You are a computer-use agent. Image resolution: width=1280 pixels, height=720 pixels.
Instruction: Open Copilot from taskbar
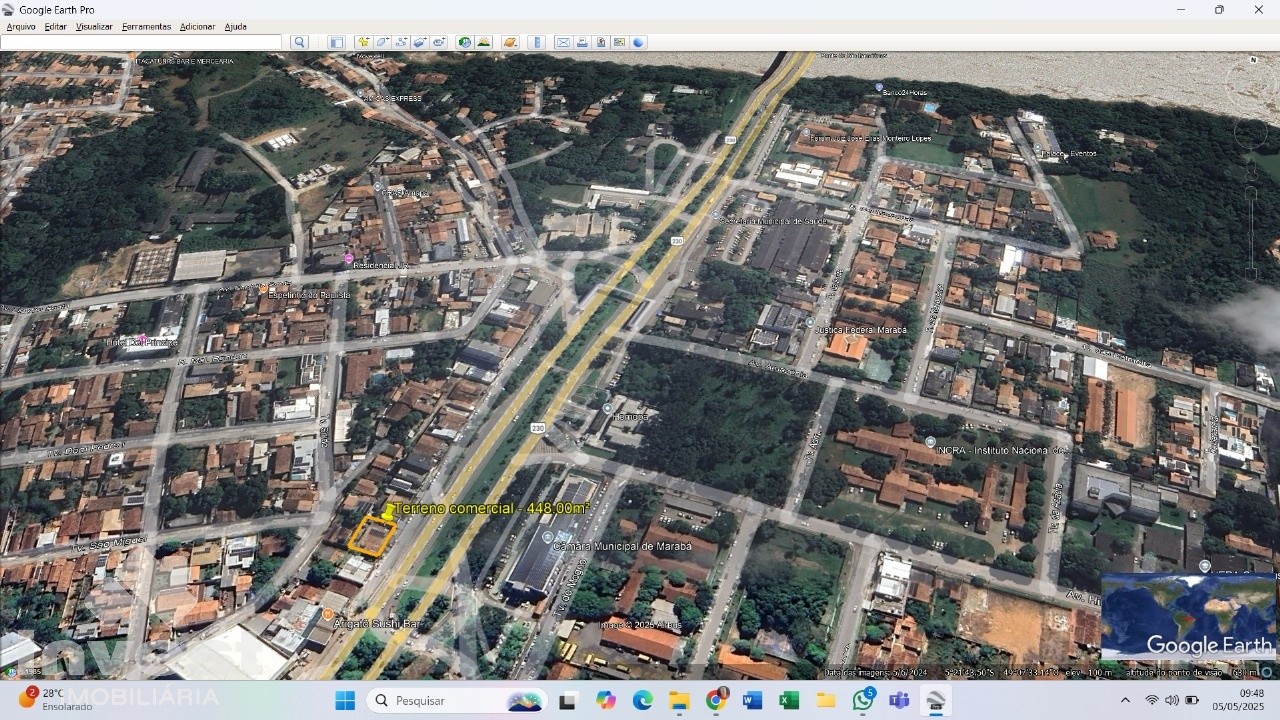pyautogui.click(x=606, y=700)
